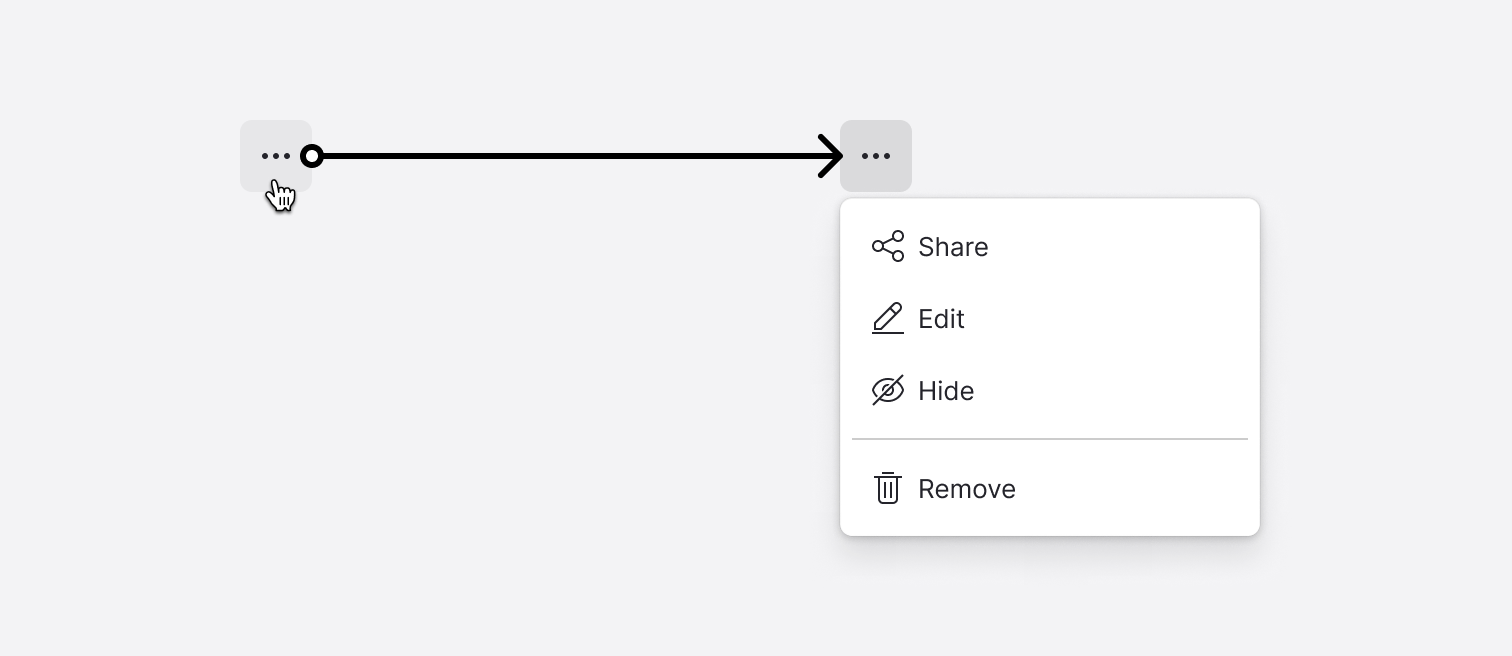Choose Share from the context menu
Image resolution: width=1512 pixels, height=656 pixels.
click(x=952, y=246)
